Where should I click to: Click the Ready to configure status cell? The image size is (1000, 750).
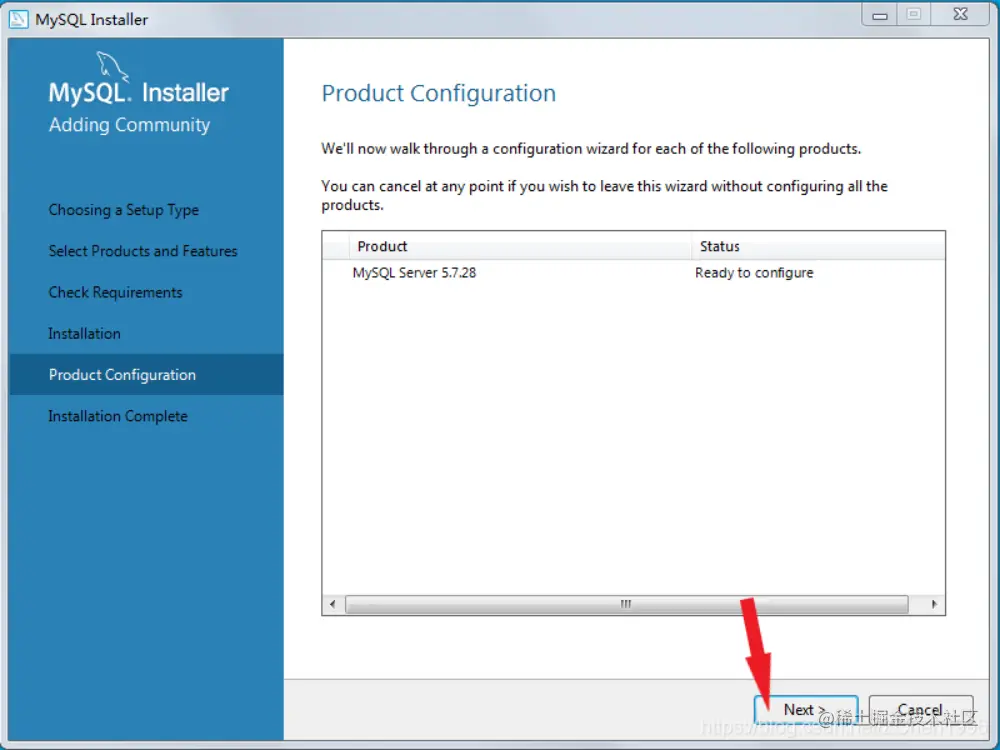[x=754, y=272]
